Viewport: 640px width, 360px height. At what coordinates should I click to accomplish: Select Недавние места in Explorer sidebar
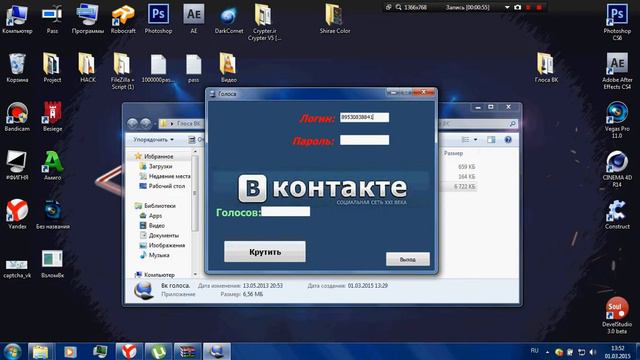coord(165,176)
